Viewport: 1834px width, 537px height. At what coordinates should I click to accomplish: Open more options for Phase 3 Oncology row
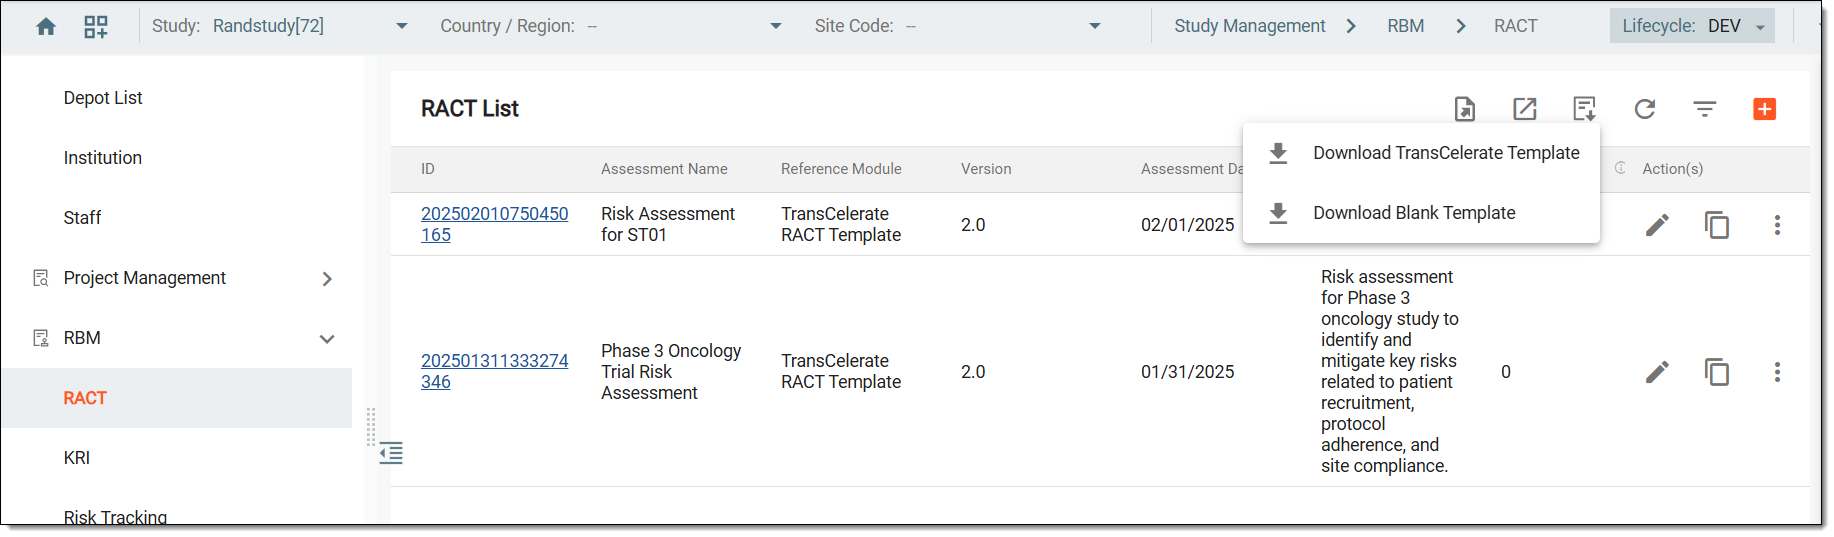[1777, 372]
